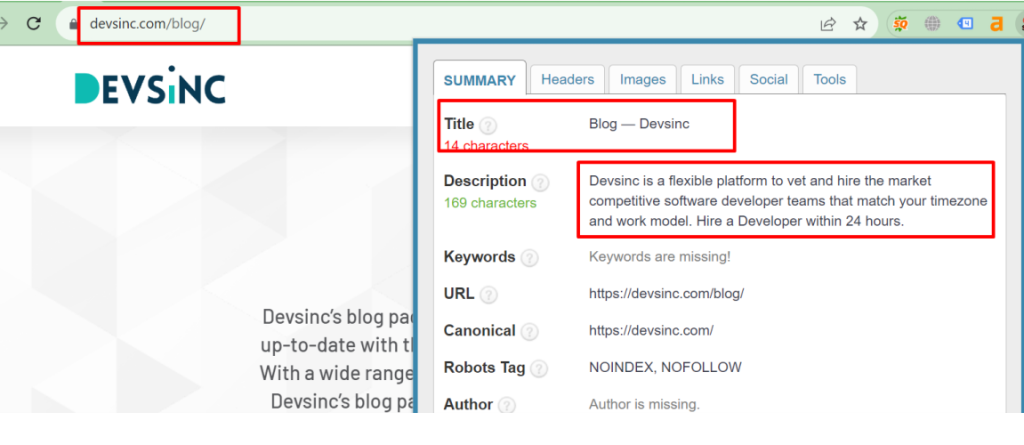Bookmark this page with the star icon
1024x445 pixels.
(860, 25)
